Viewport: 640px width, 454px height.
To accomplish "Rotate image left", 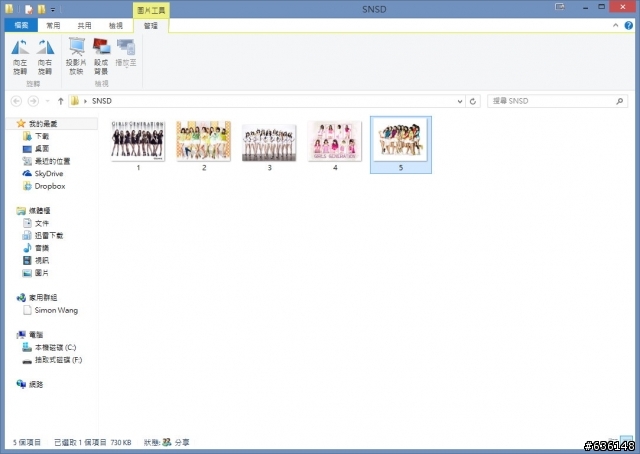I will 20,57.
